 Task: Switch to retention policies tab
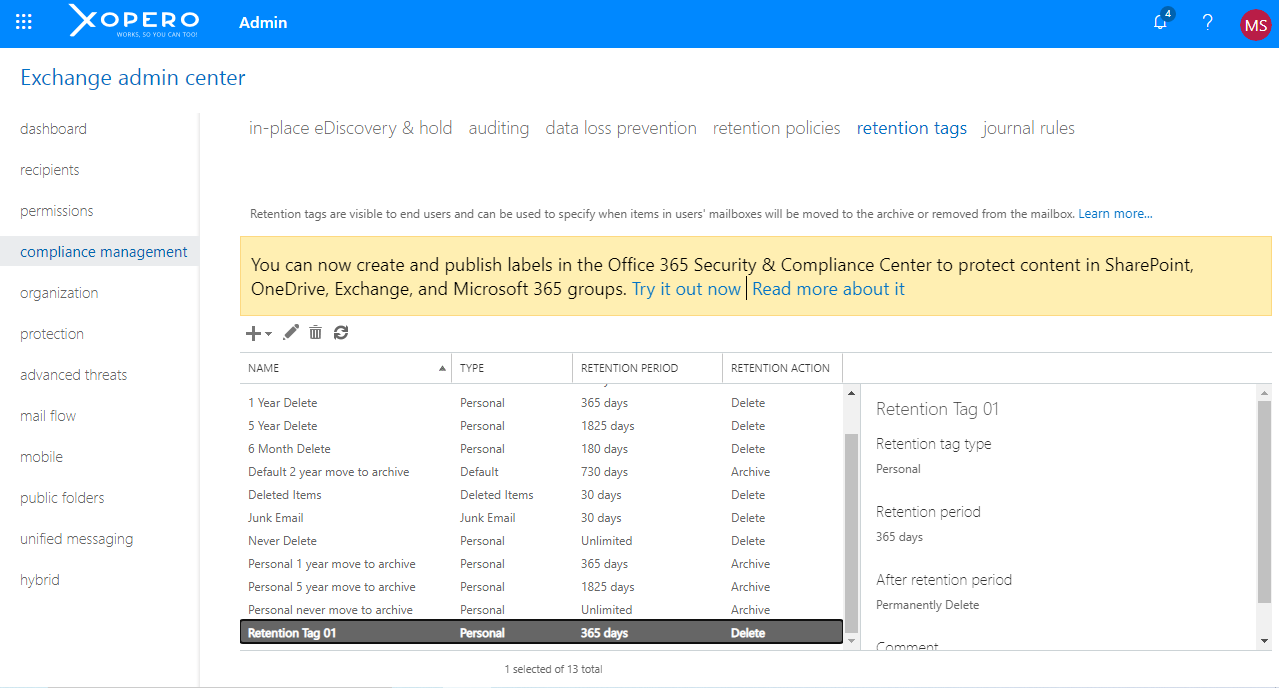click(776, 128)
